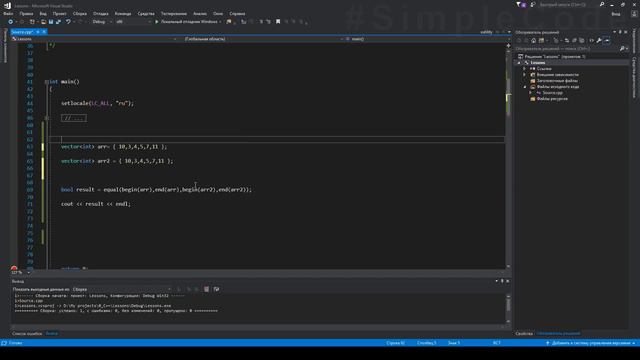640x360 pixels.
Task: Expand the Ссылки references node
Action: (x=525, y=69)
